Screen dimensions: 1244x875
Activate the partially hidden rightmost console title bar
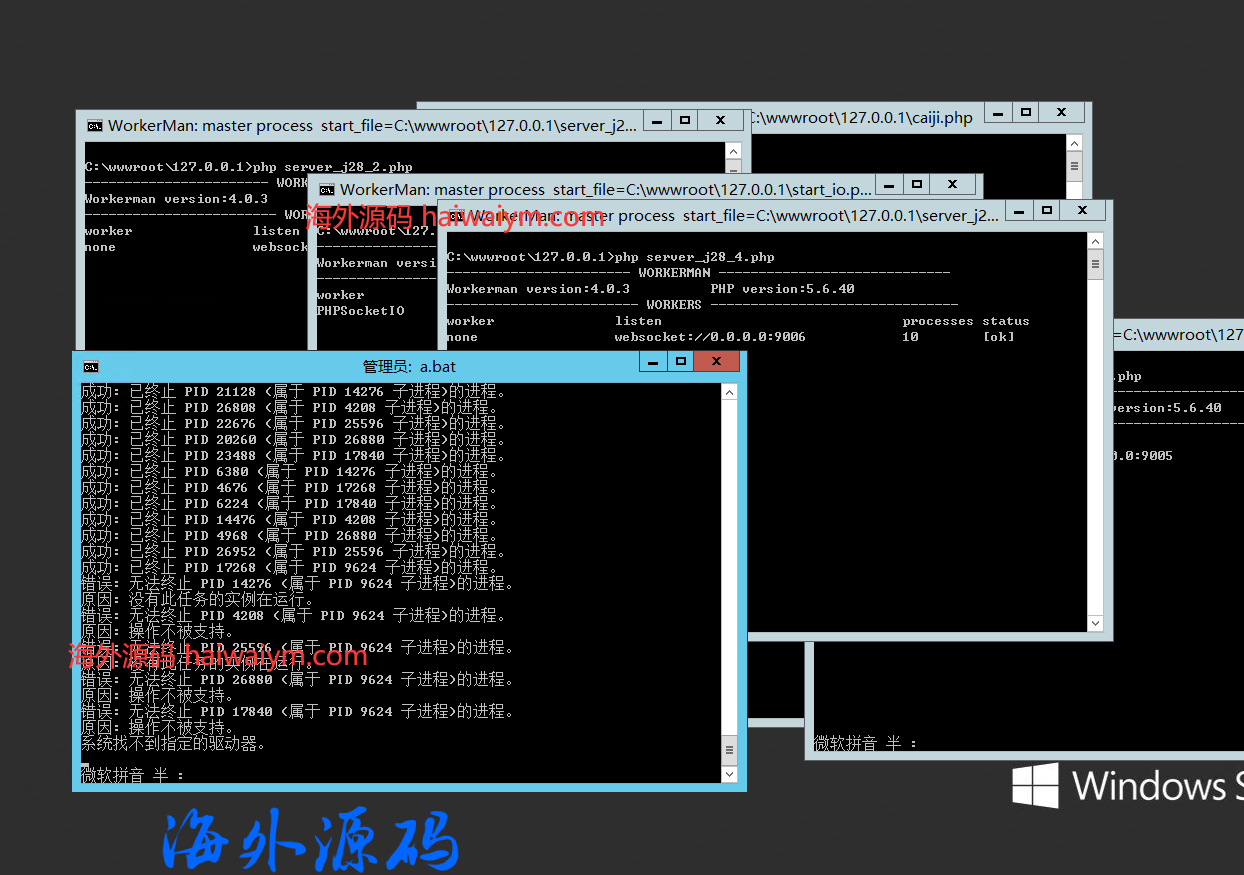point(1180,334)
